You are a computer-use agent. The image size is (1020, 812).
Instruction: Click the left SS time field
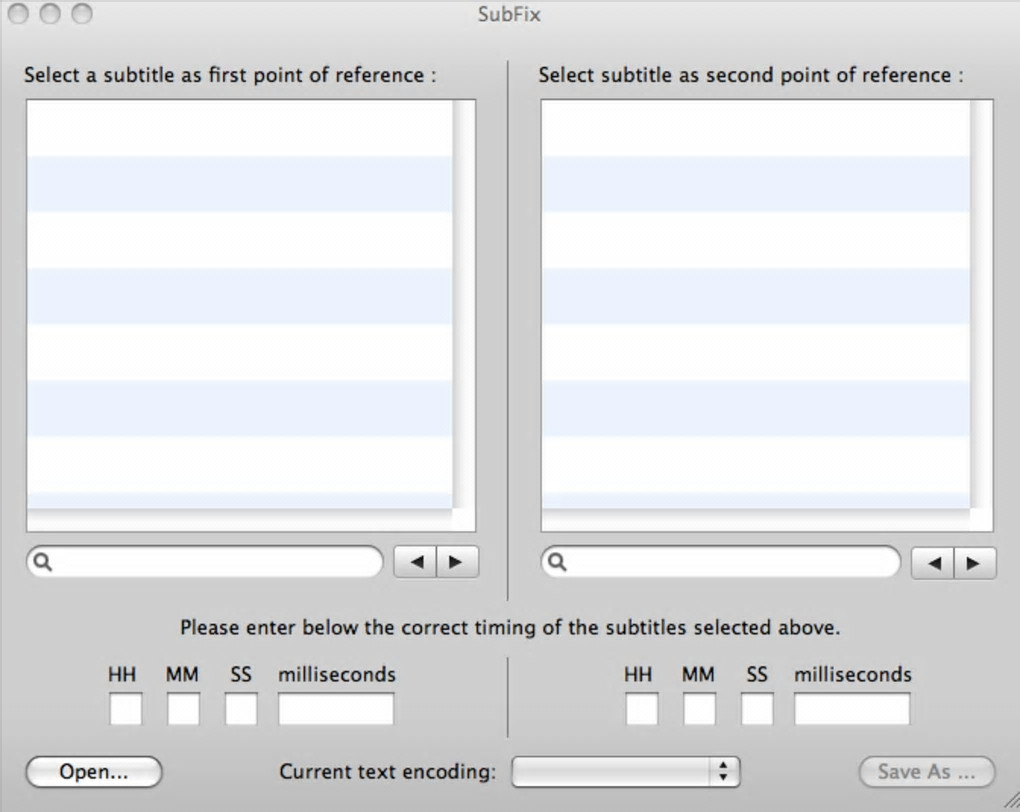tap(241, 709)
